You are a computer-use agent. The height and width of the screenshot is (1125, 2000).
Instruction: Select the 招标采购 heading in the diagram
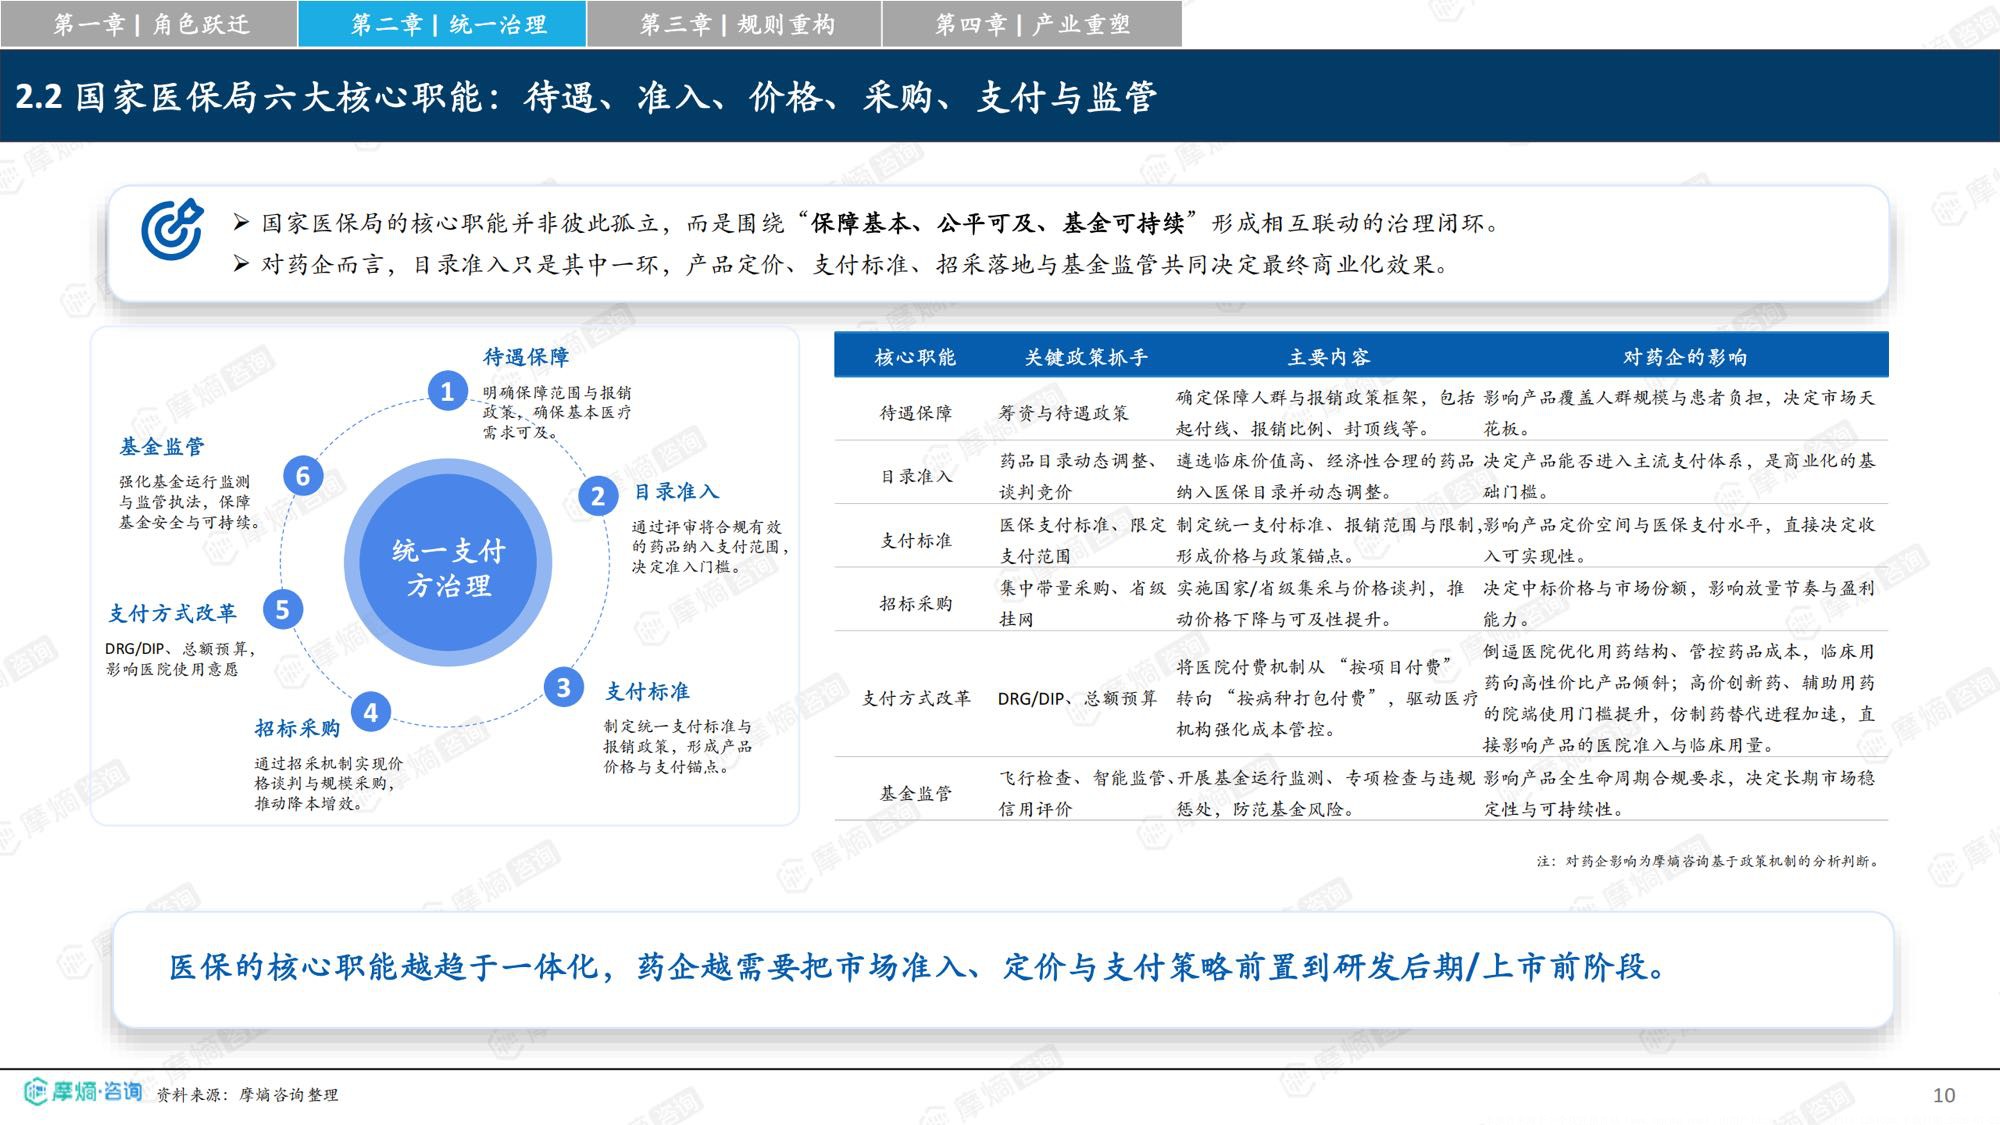(297, 728)
